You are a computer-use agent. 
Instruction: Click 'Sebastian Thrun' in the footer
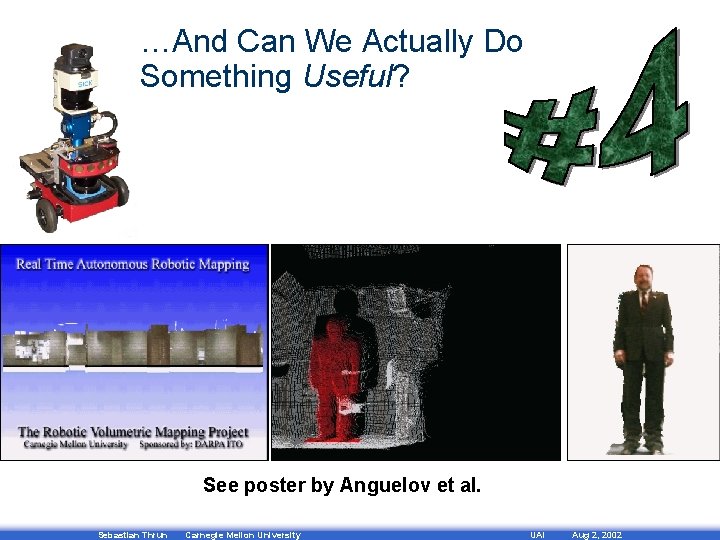pos(133,535)
